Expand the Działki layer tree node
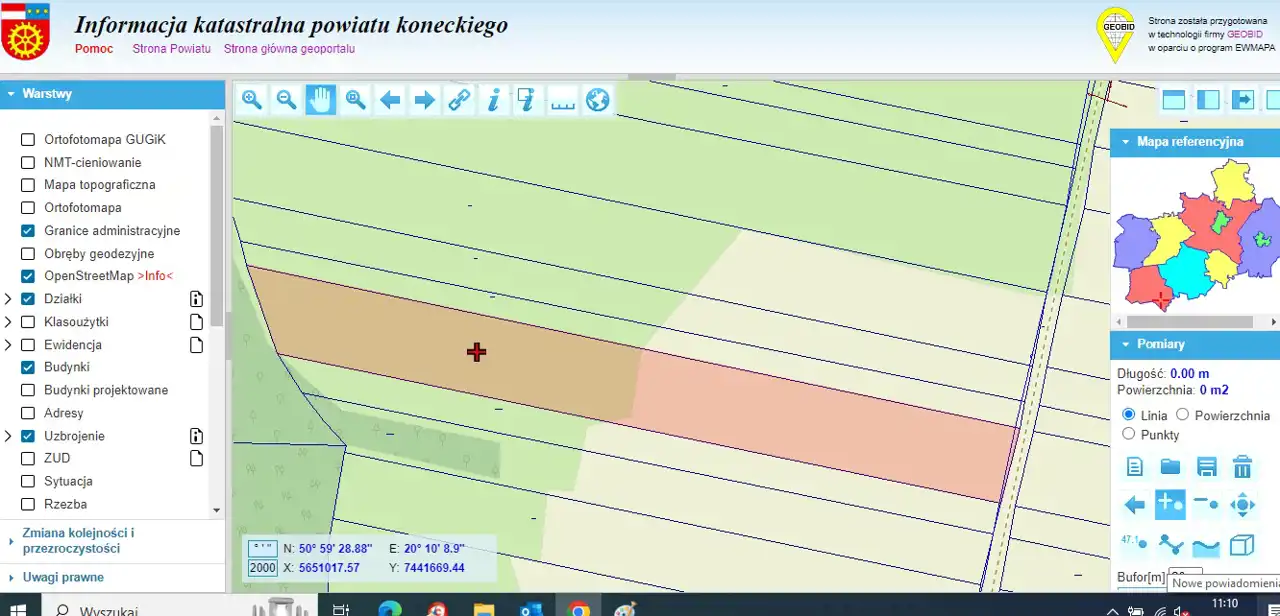Image resolution: width=1280 pixels, height=616 pixels. pyautogui.click(x=9, y=299)
